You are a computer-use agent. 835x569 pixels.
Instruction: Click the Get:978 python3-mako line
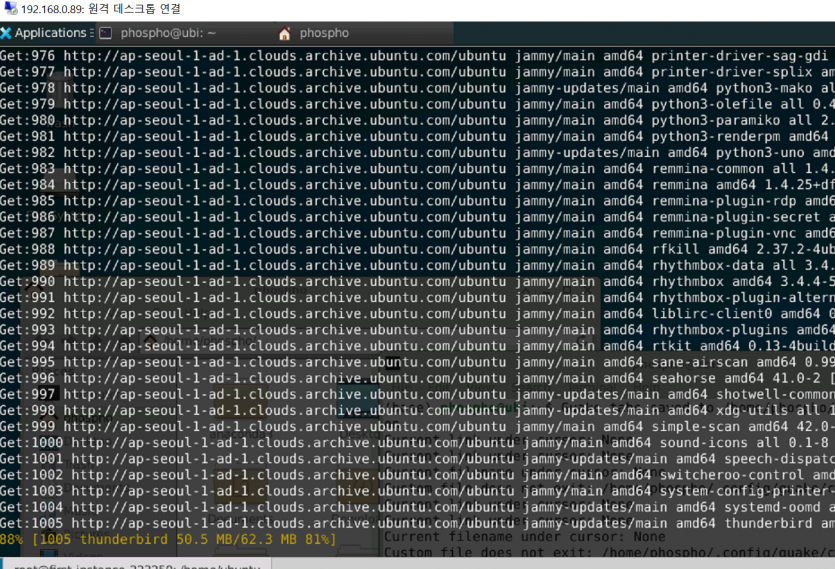pos(418,88)
